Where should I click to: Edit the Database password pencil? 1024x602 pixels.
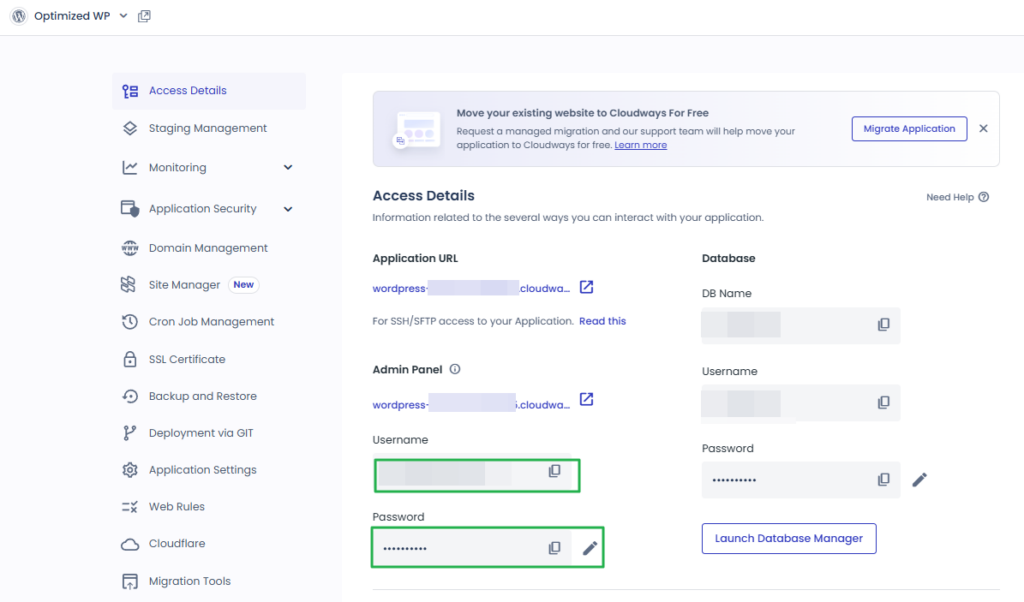coord(920,480)
